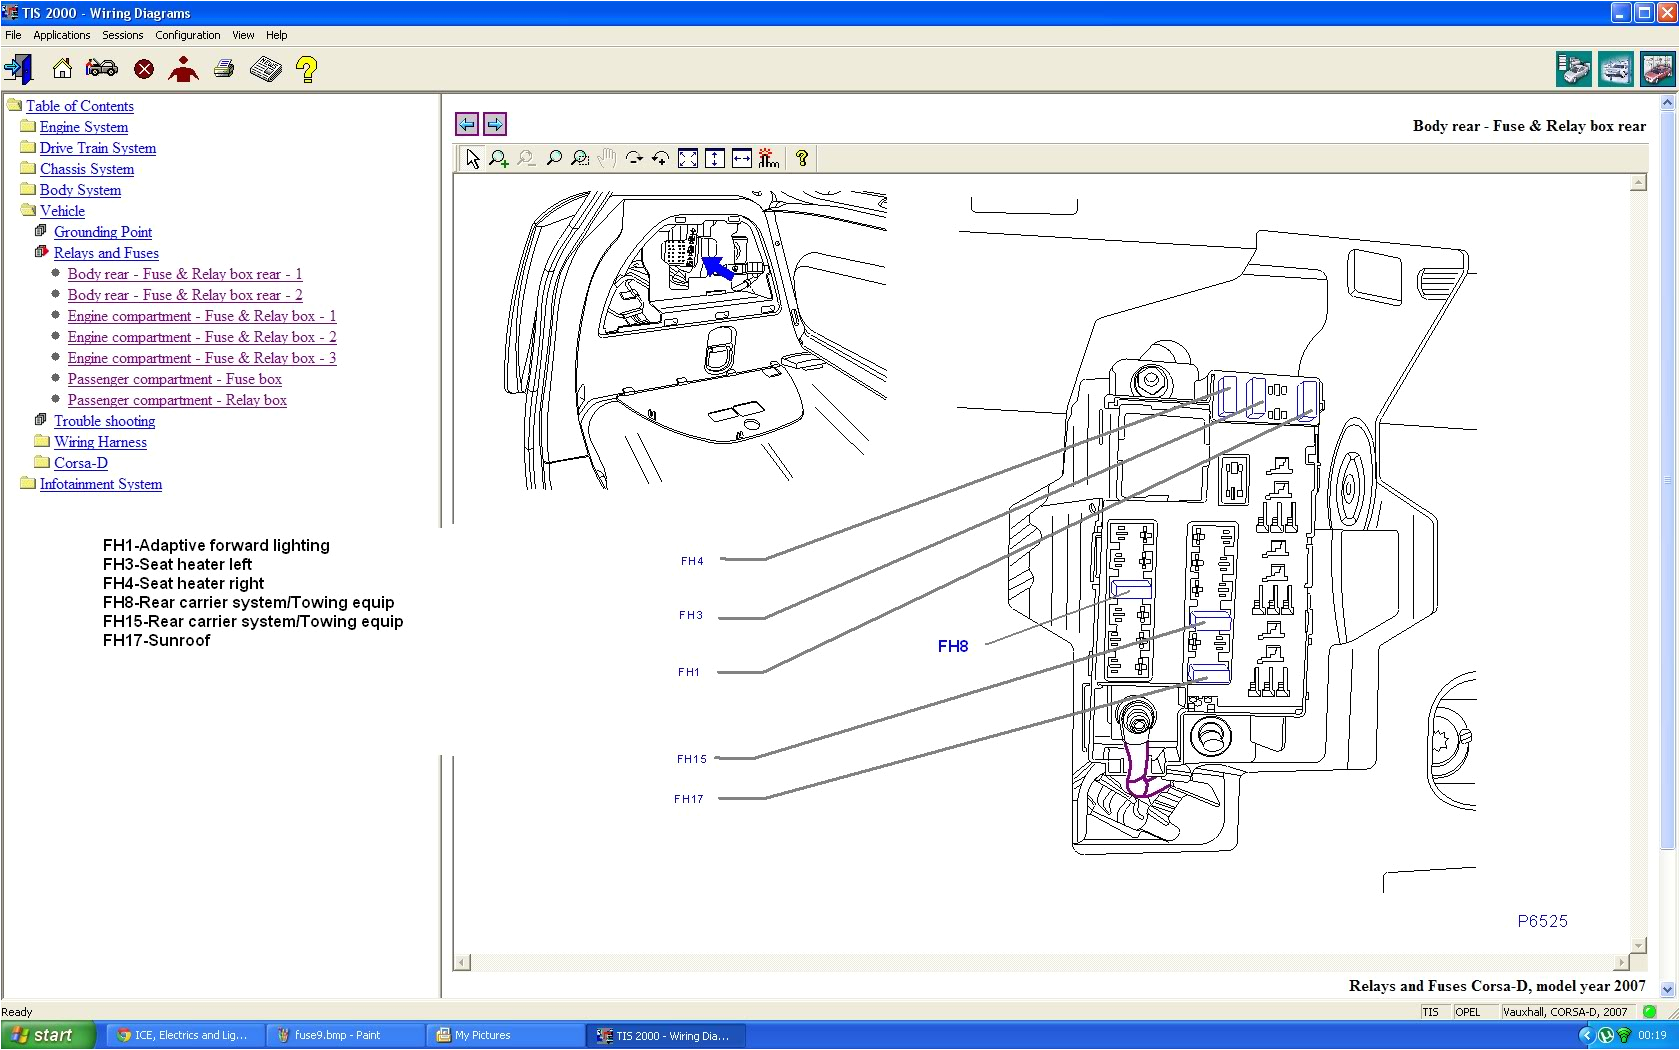The image size is (1680, 1050).
Task: Click the Home house icon
Action: (x=62, y=69)
